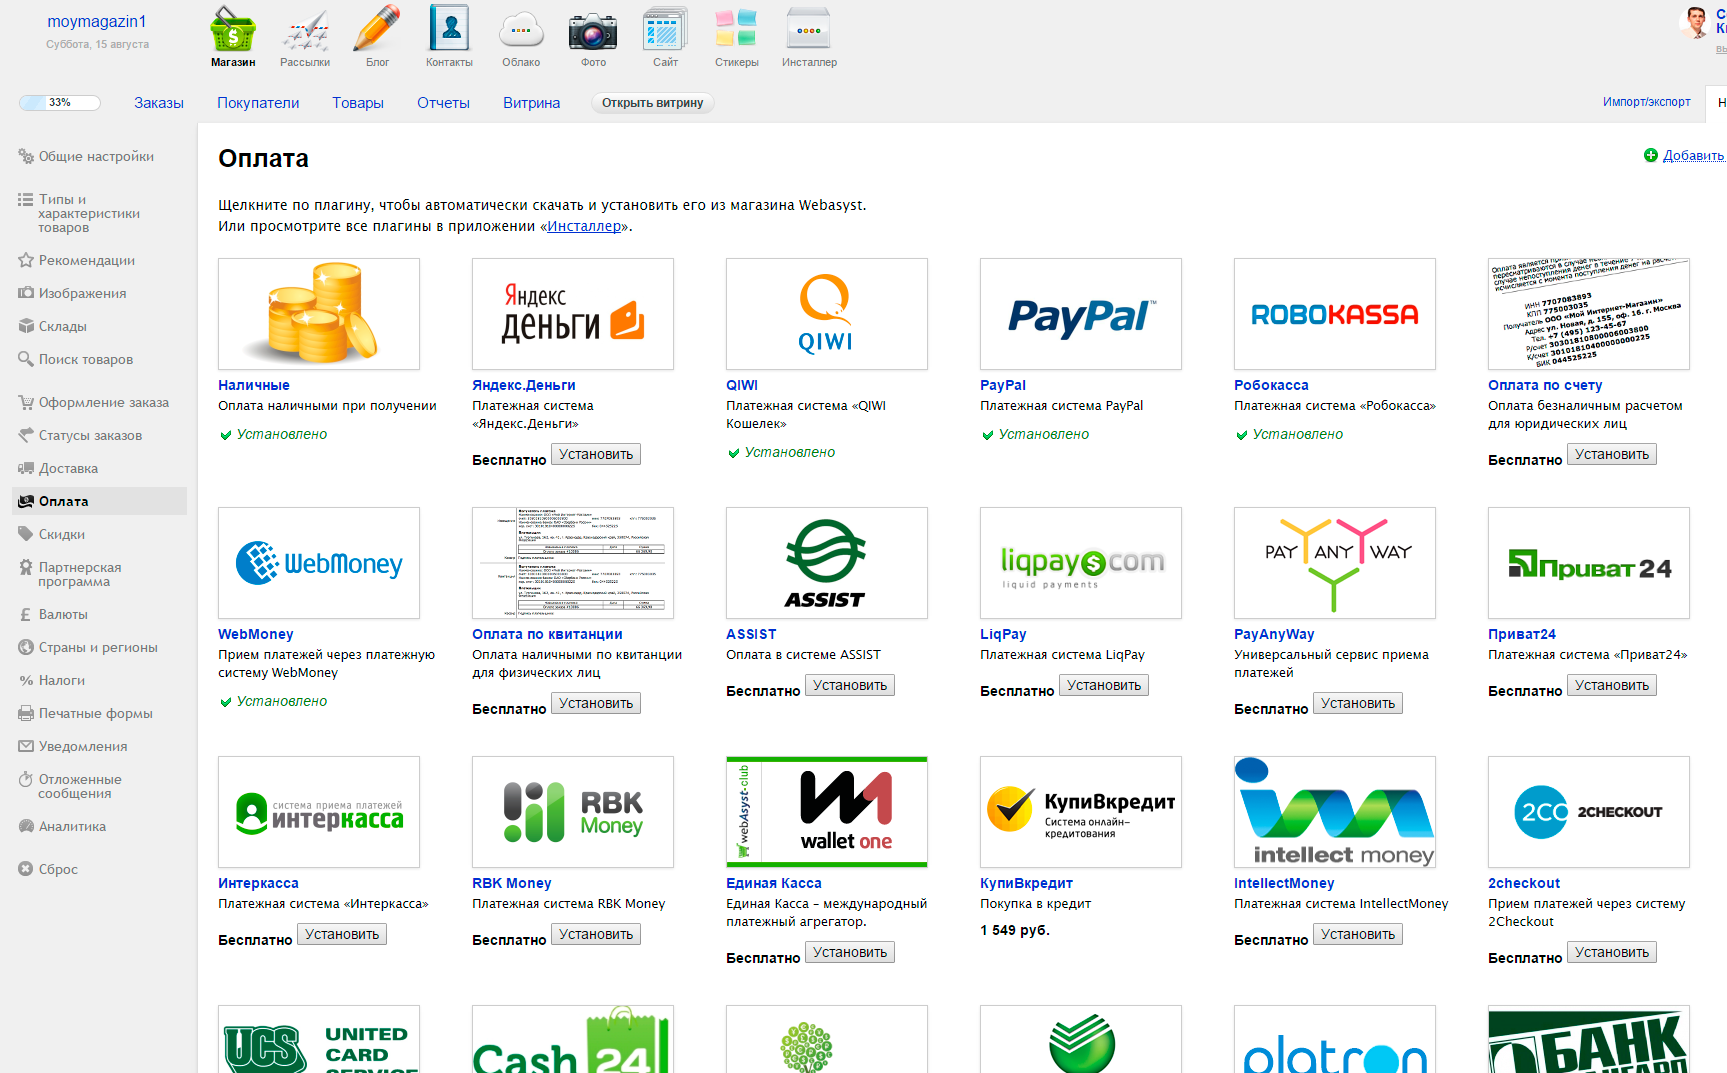Click the 33% setup progress bar

(60, 102)
